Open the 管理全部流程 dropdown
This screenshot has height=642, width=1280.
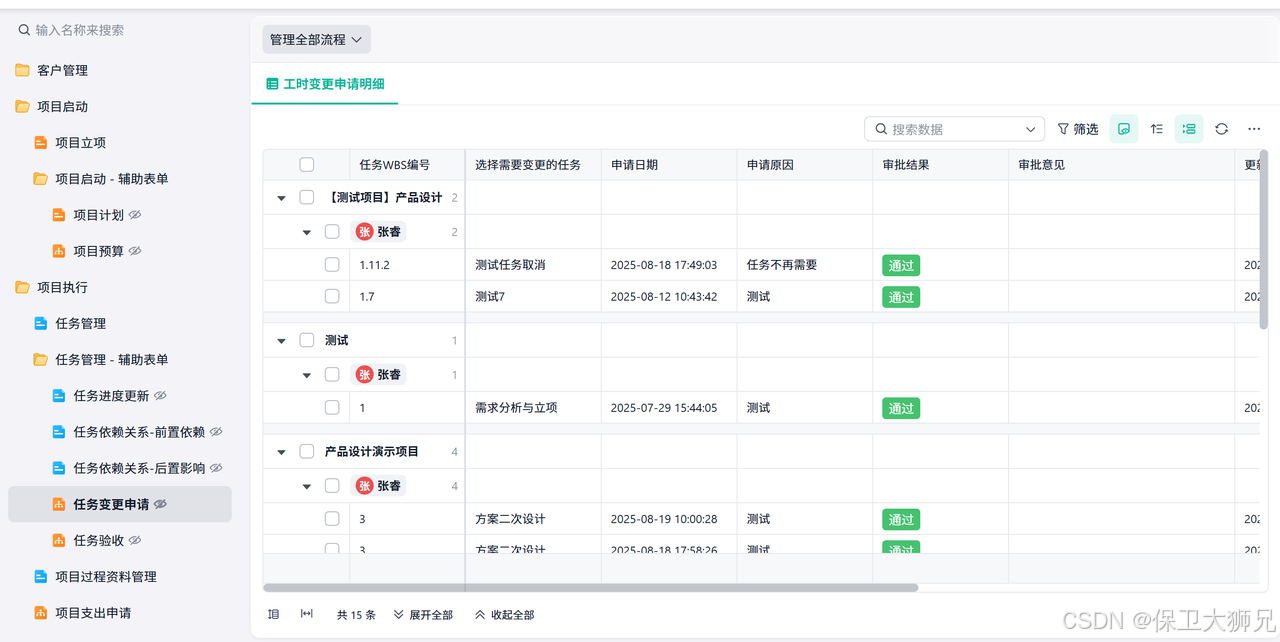[316, 39]
